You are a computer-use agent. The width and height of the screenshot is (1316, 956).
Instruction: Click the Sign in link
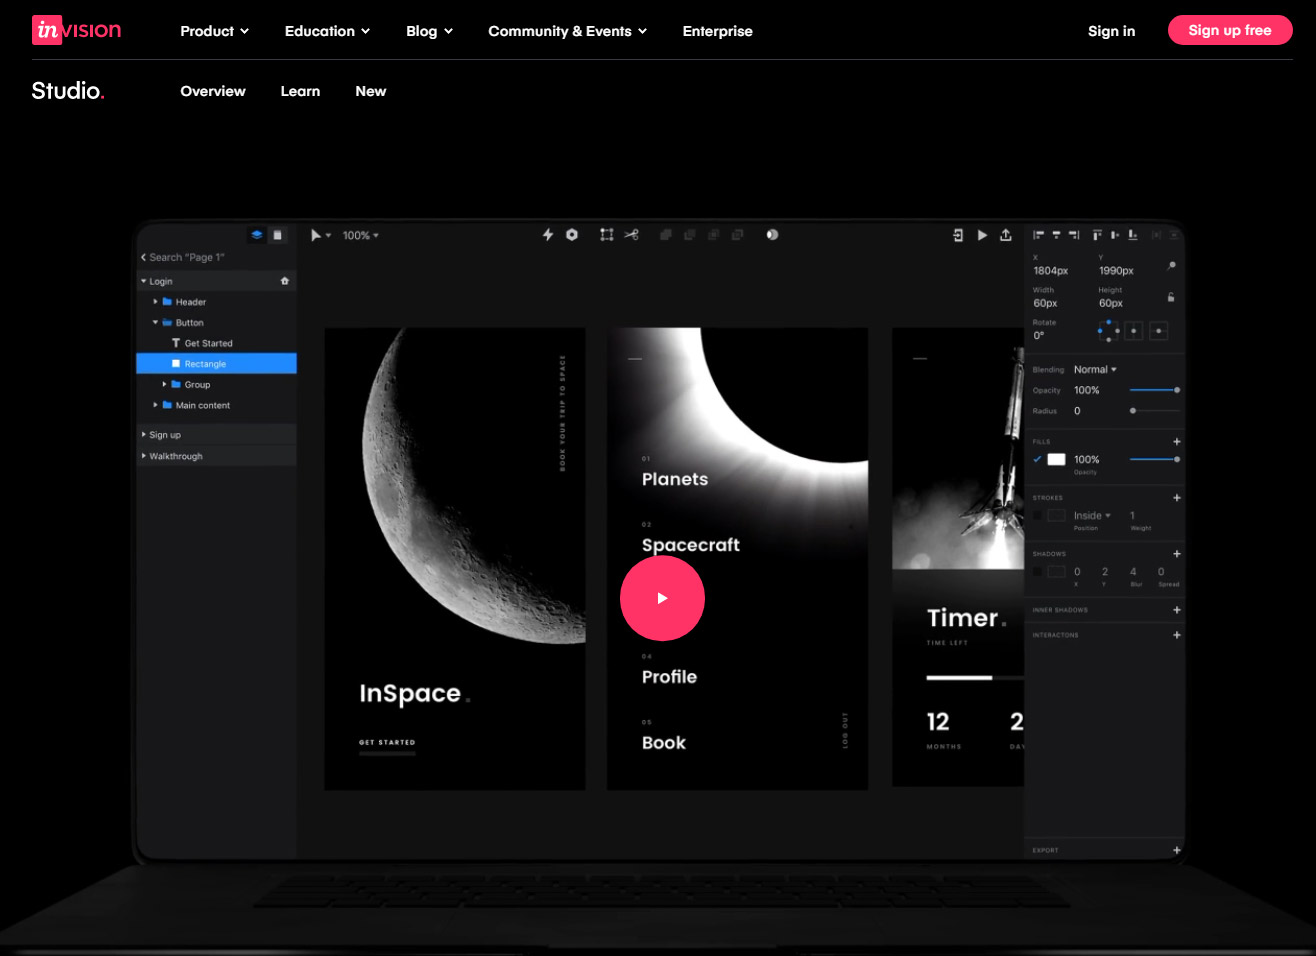[x=1111, y=31]
